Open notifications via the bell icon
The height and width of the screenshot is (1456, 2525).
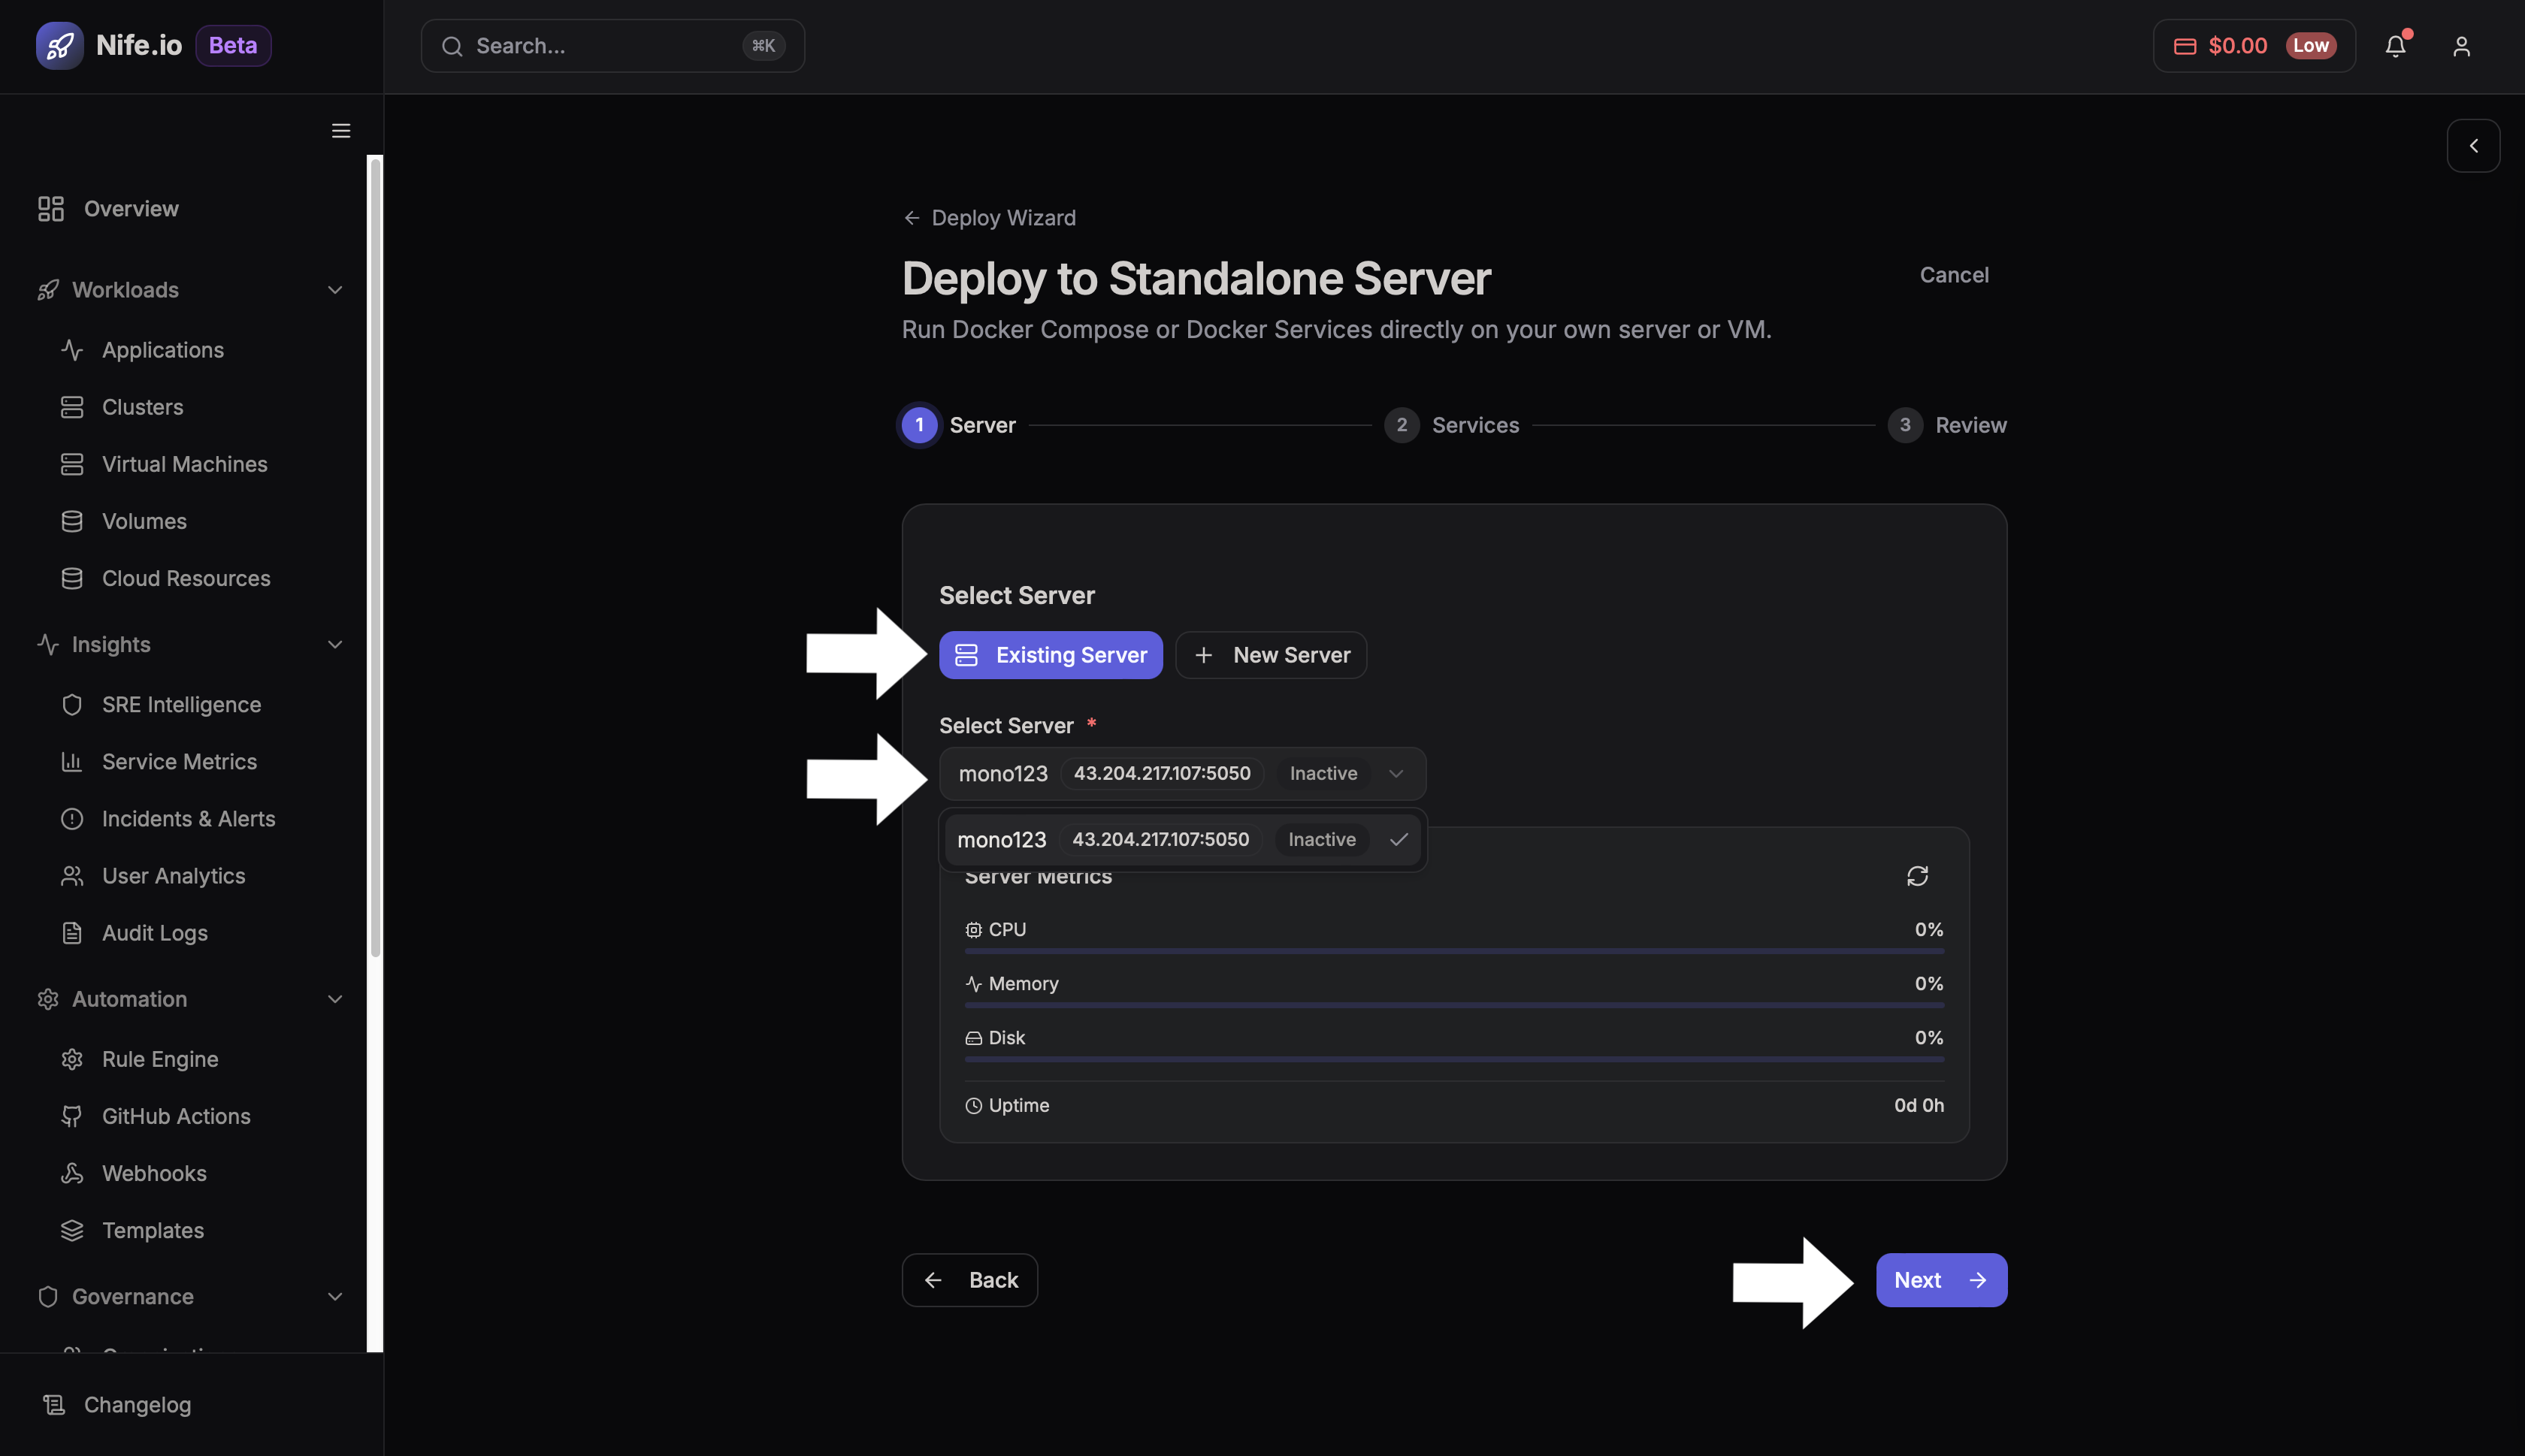pyautogui.click(x=2396, y=45)
